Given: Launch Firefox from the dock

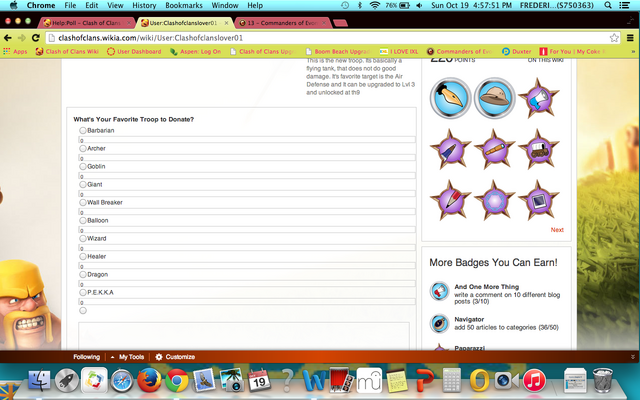Looking at the screenshot, I should coord(149,380).
